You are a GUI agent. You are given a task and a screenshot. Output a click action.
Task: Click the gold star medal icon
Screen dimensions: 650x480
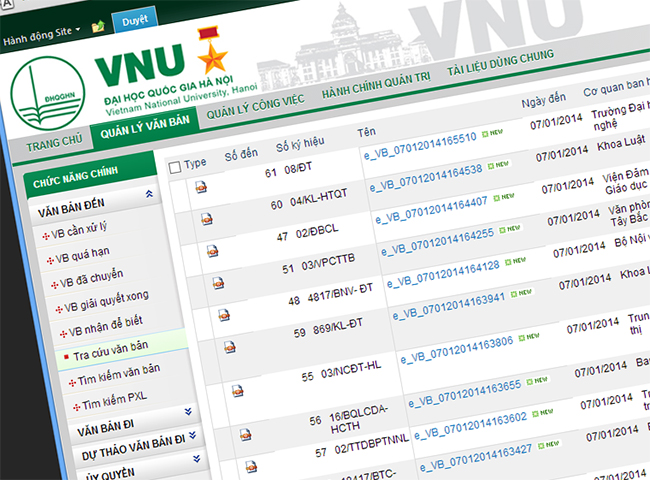(212, 51)
